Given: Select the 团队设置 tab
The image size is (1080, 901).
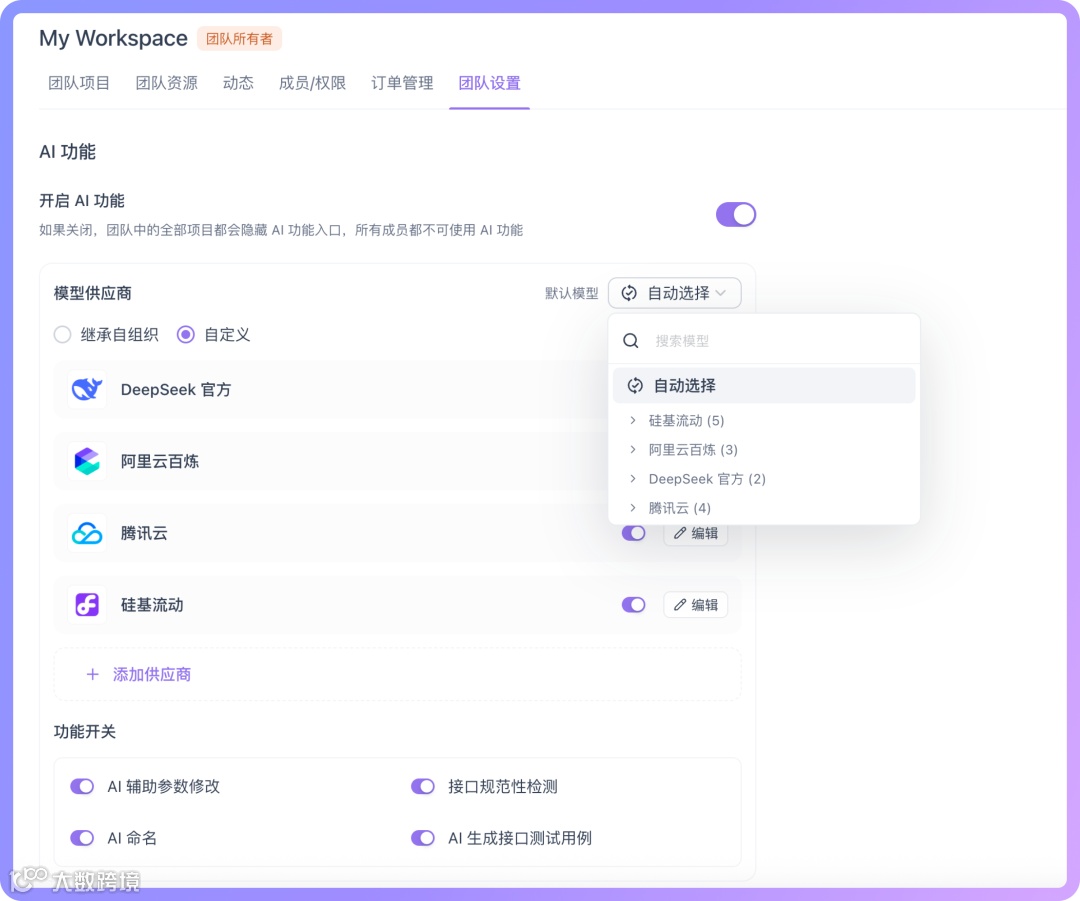Looking at the screenshot, I should click(x=490, y=83).
